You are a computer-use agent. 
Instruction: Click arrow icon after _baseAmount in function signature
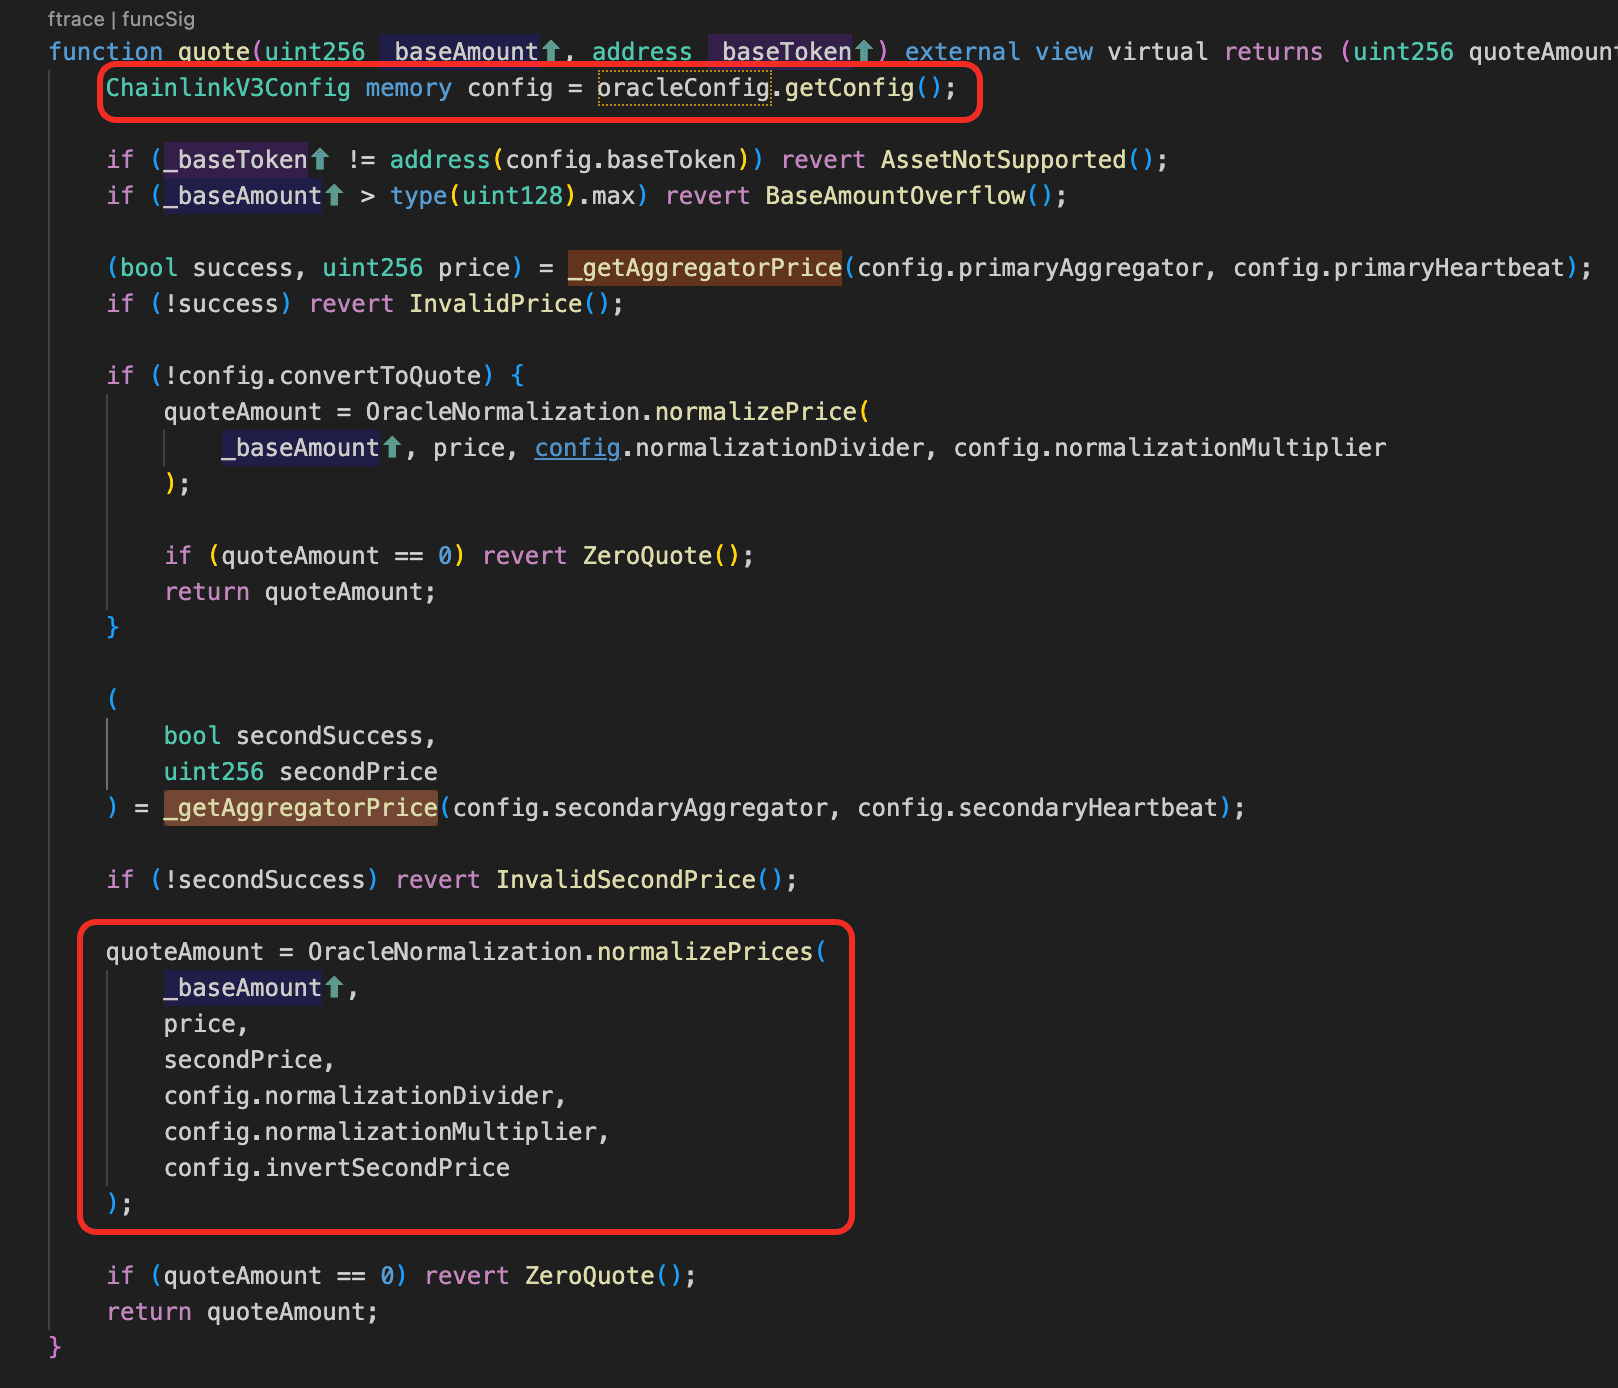551,51
